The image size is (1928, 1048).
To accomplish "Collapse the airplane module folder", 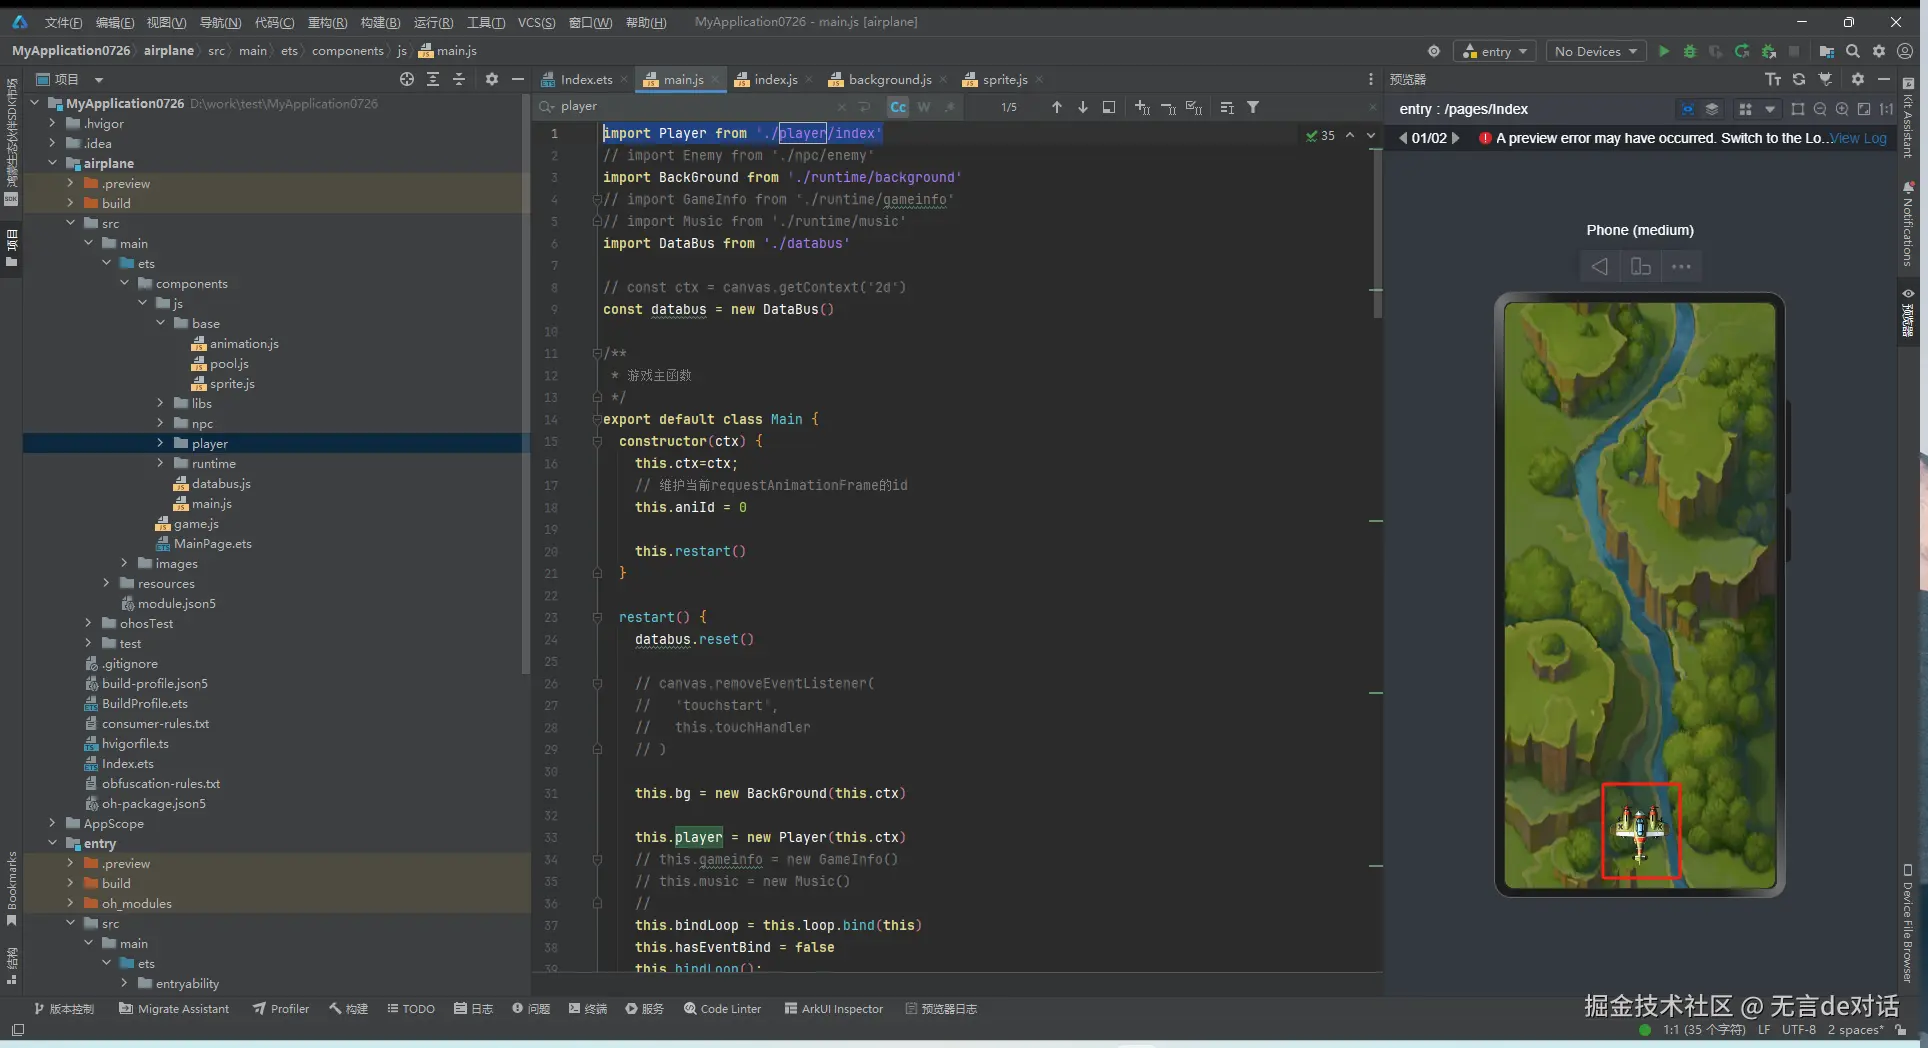I will tap(52, 163).
